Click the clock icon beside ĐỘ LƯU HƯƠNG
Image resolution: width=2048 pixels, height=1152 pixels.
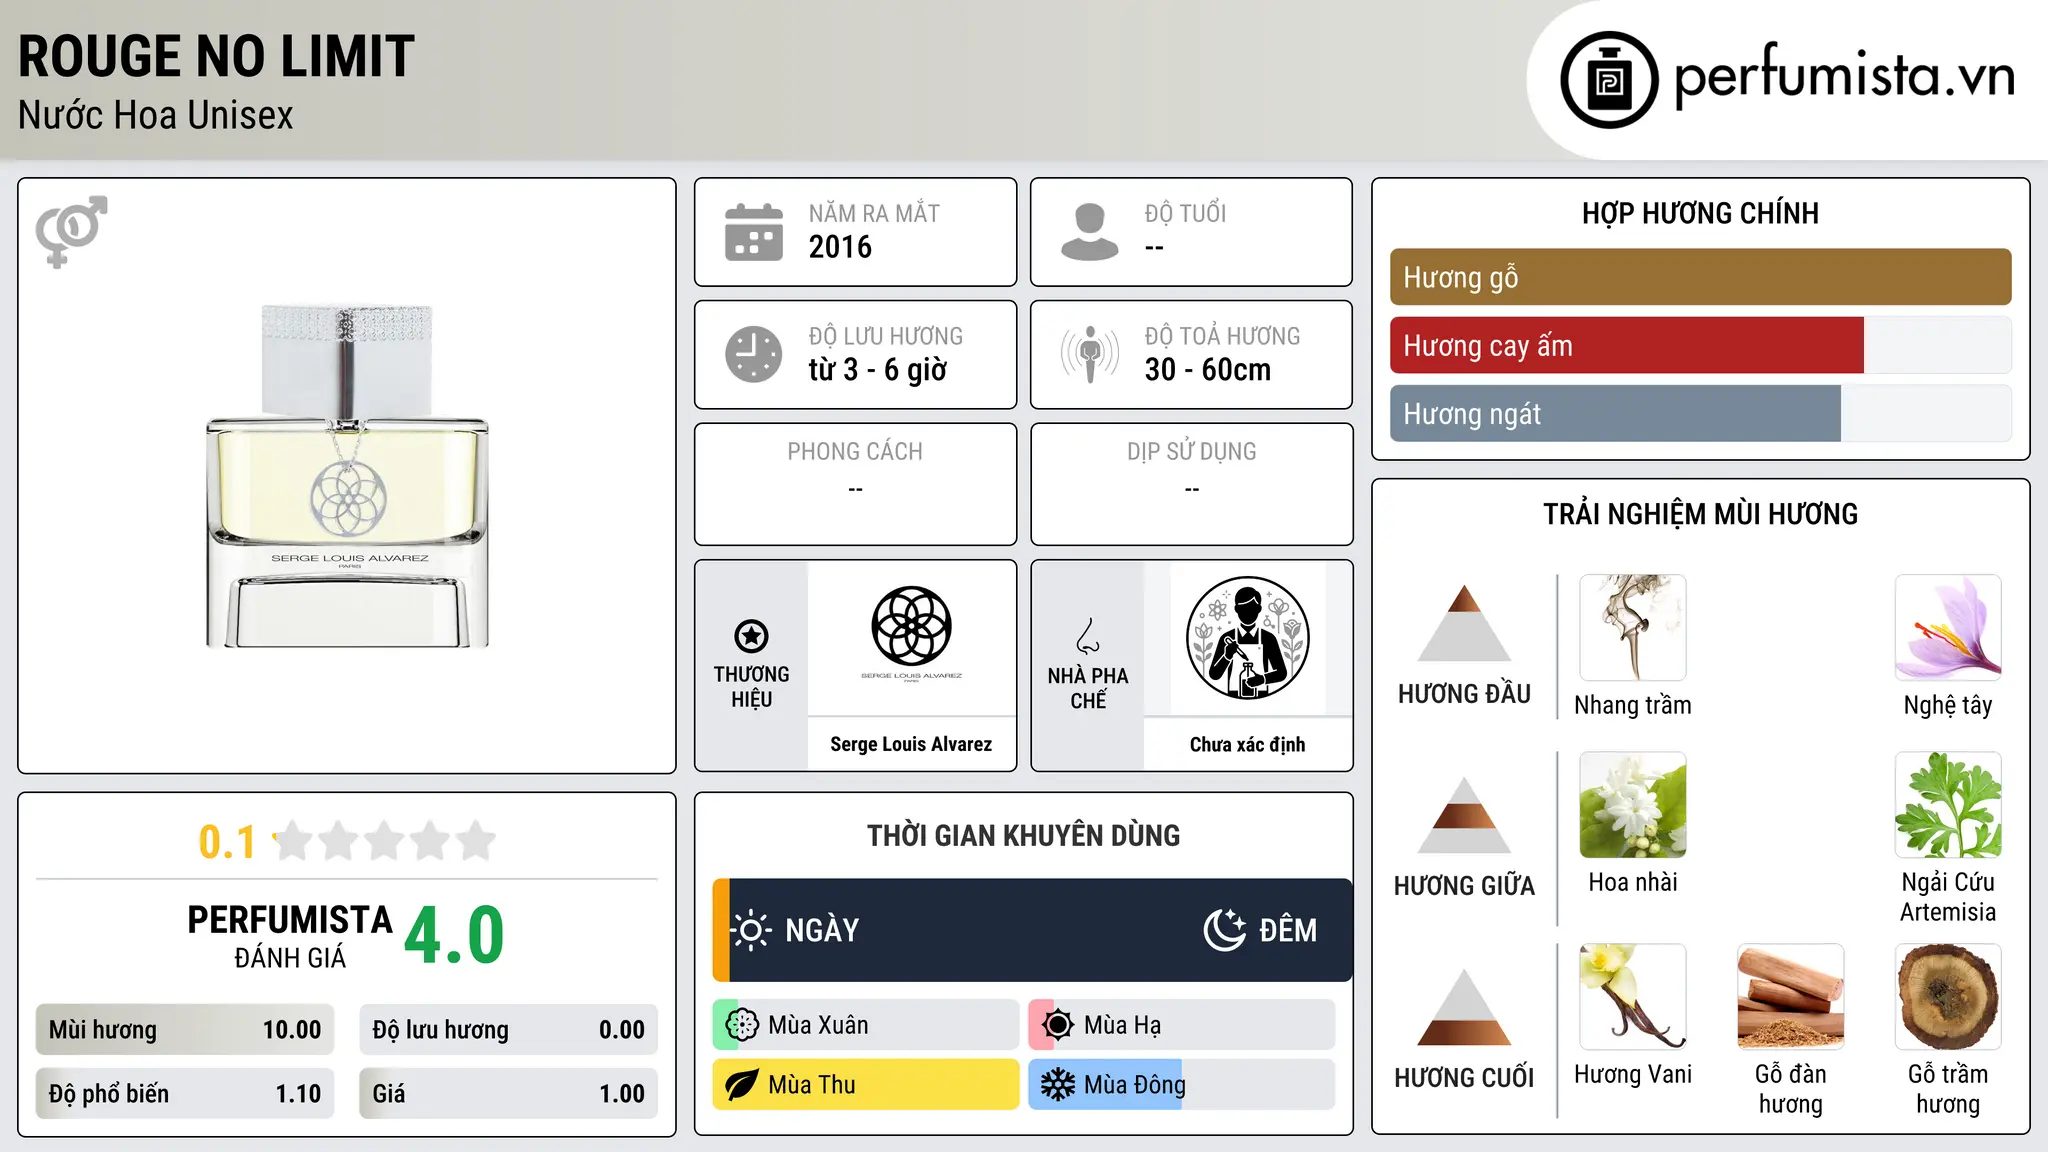click(754, 354)
